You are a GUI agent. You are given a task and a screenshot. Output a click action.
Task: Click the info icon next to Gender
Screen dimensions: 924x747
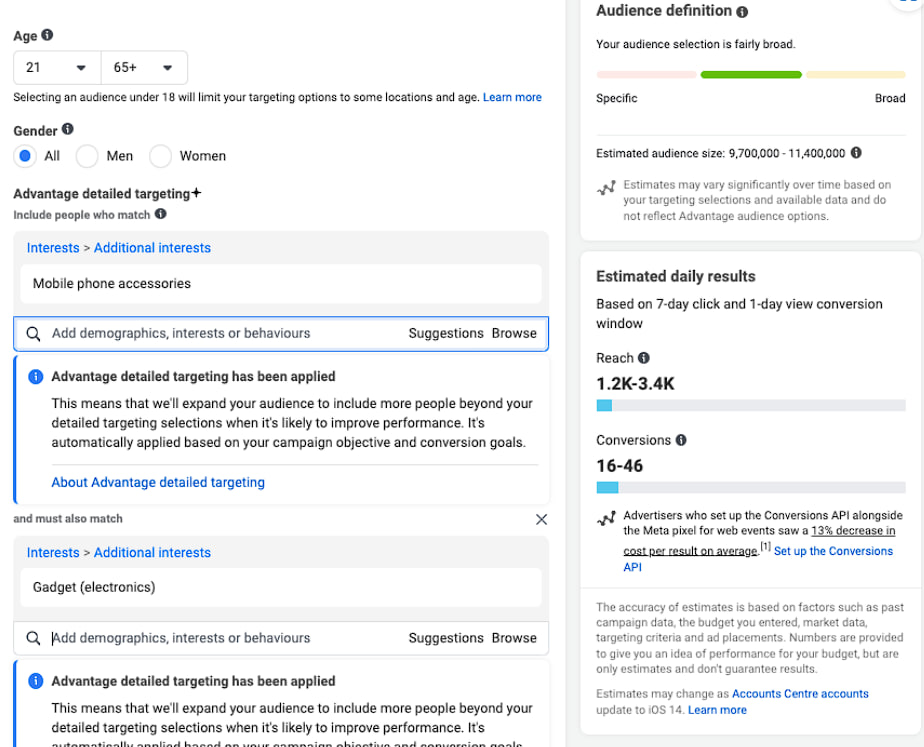(68, 129)
